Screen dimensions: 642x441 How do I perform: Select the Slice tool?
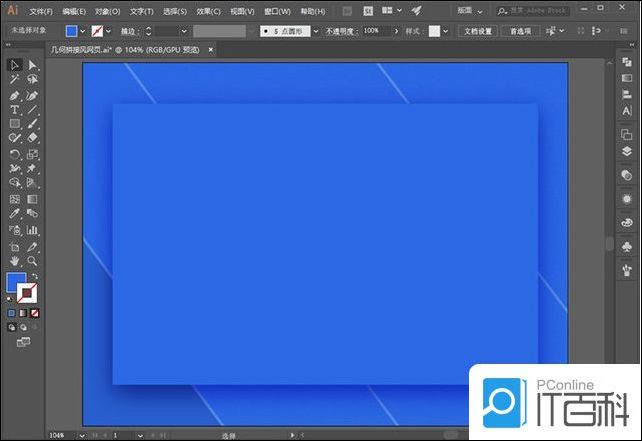32,247
